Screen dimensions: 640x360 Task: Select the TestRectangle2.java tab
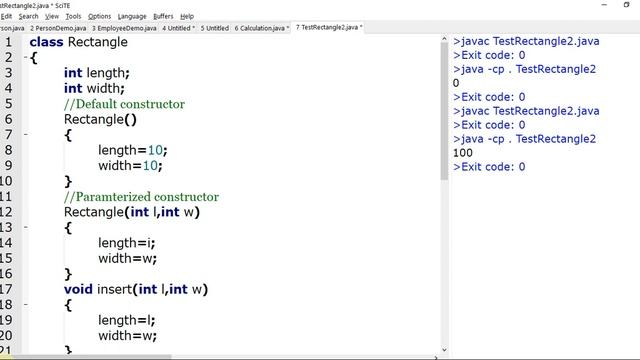(x=329, y=27)
